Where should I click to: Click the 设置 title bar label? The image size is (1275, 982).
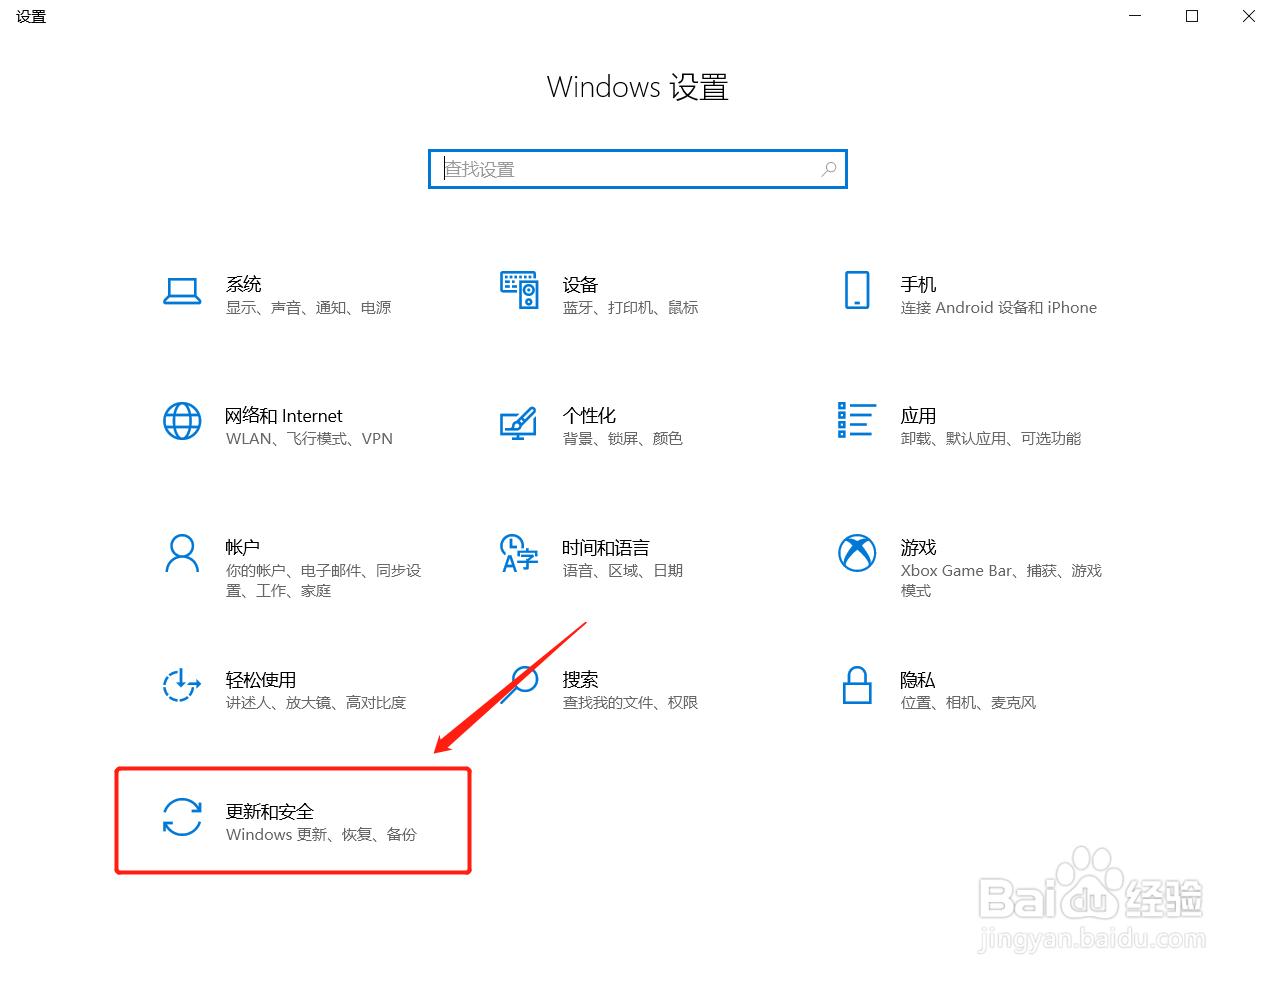30,16
